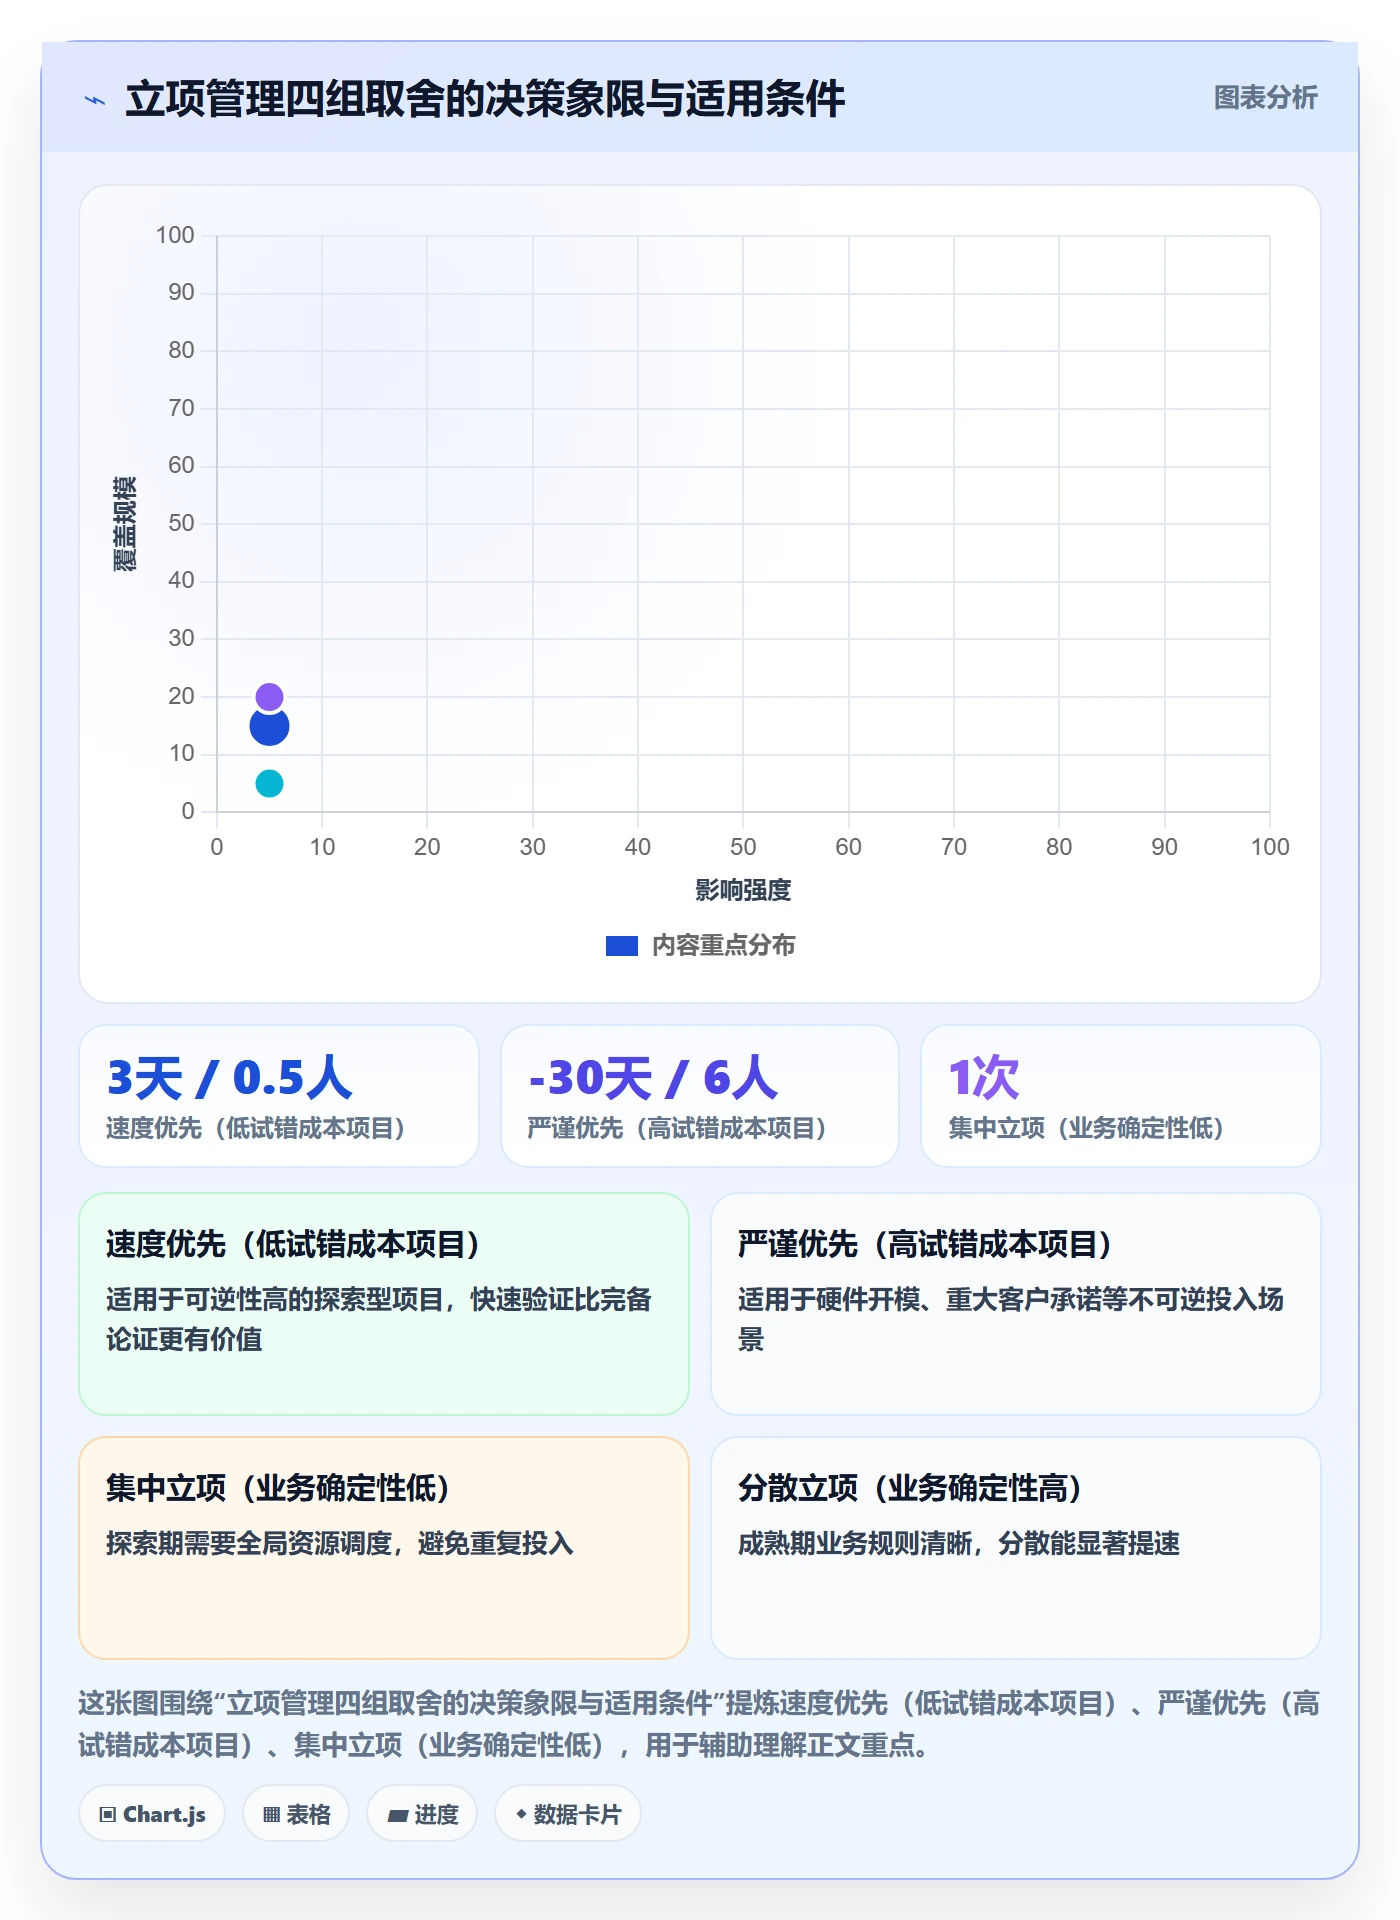Select the 表格 tag chip
The height and width of the screenshot is (1920, 1400).
coord(296,1814)
